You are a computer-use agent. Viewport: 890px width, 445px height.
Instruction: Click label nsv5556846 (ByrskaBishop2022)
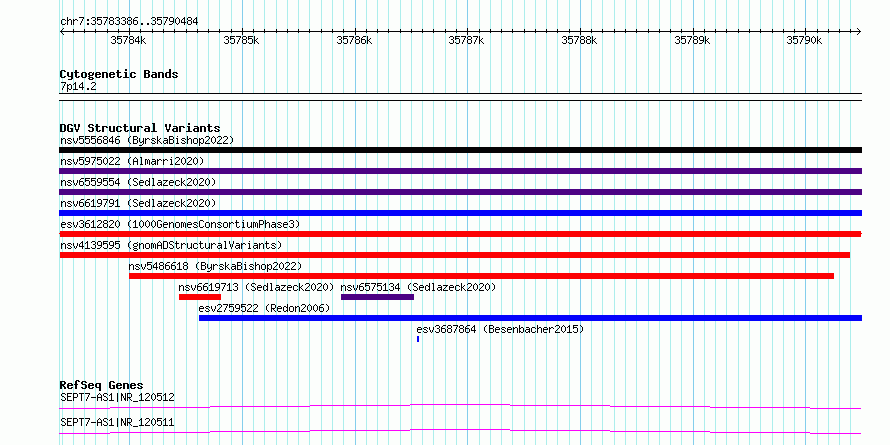pos(147,140)
